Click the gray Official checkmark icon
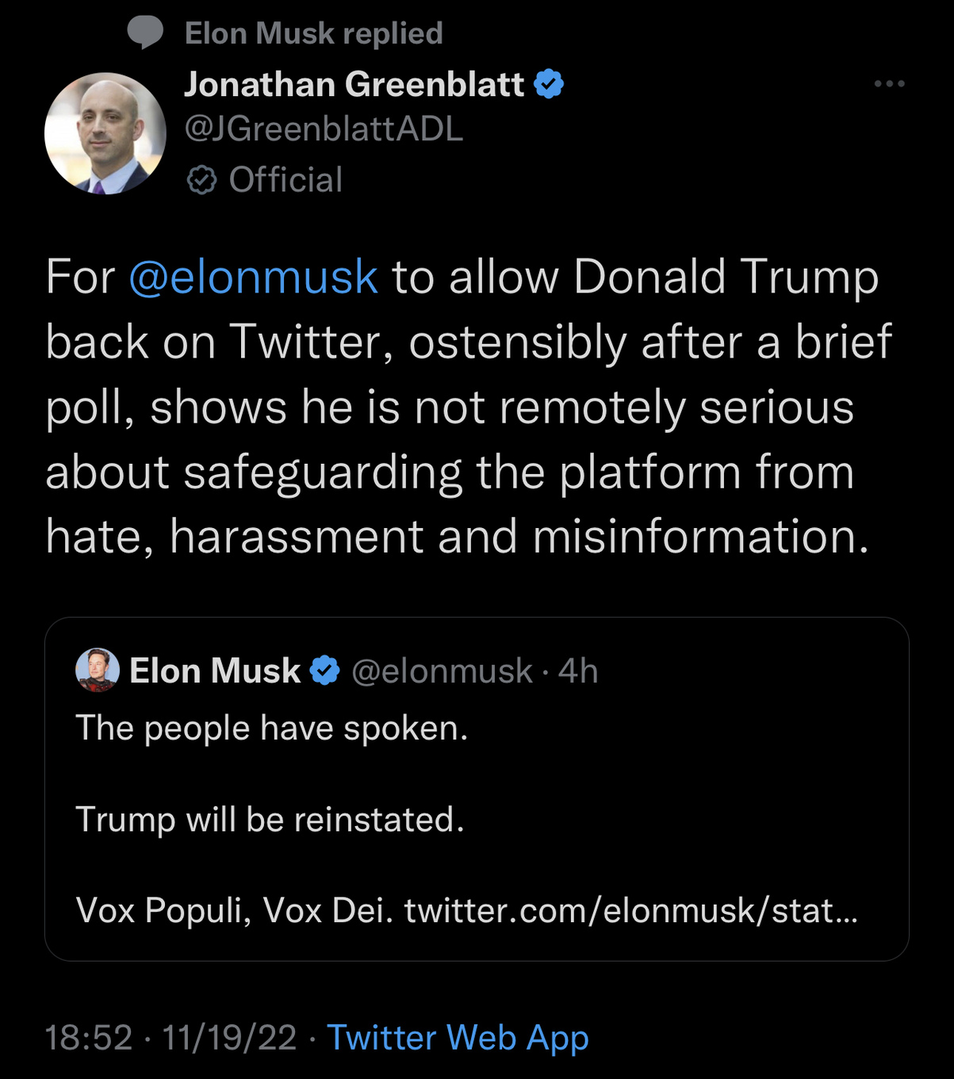The height and width of the screenshot is (1079, 954). point(201,180)
